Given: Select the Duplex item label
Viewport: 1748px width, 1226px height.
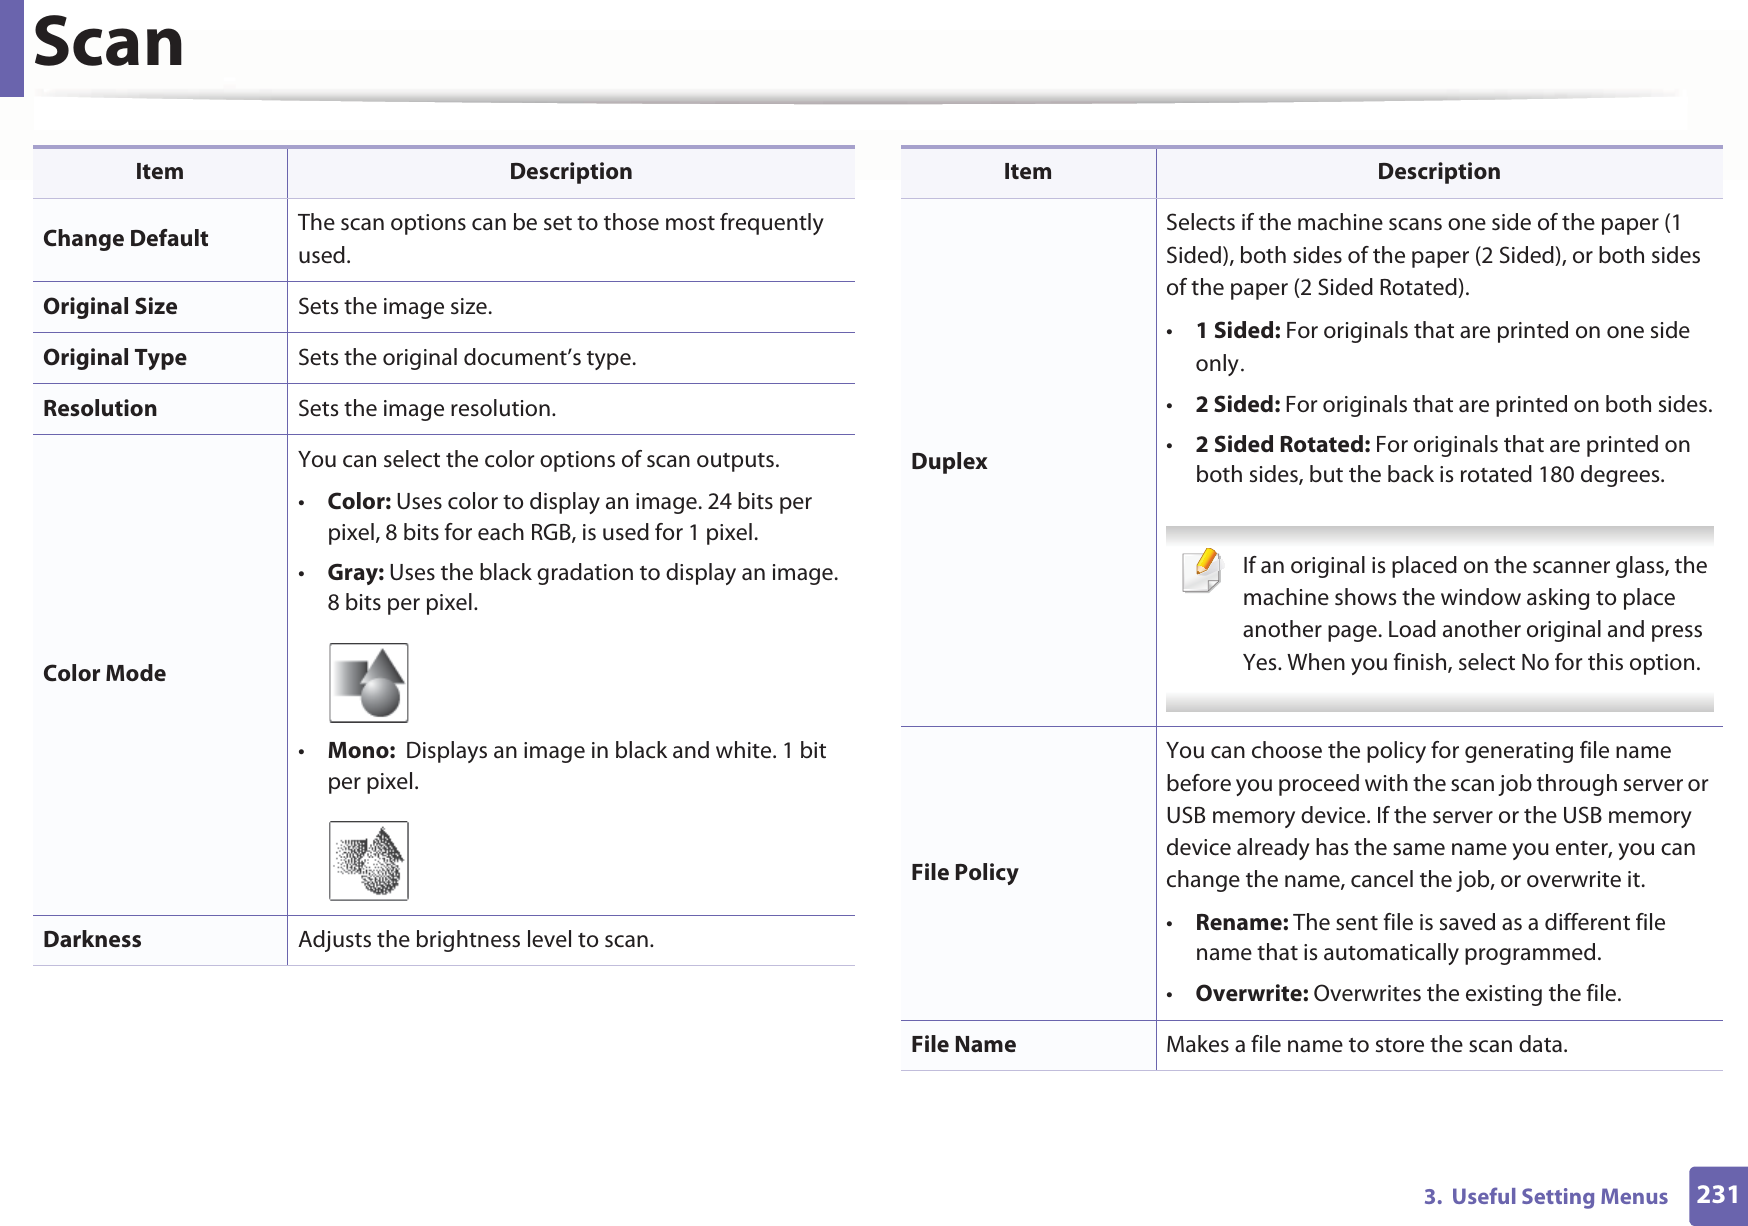Looking at the screenshot, I should point(949,462).
